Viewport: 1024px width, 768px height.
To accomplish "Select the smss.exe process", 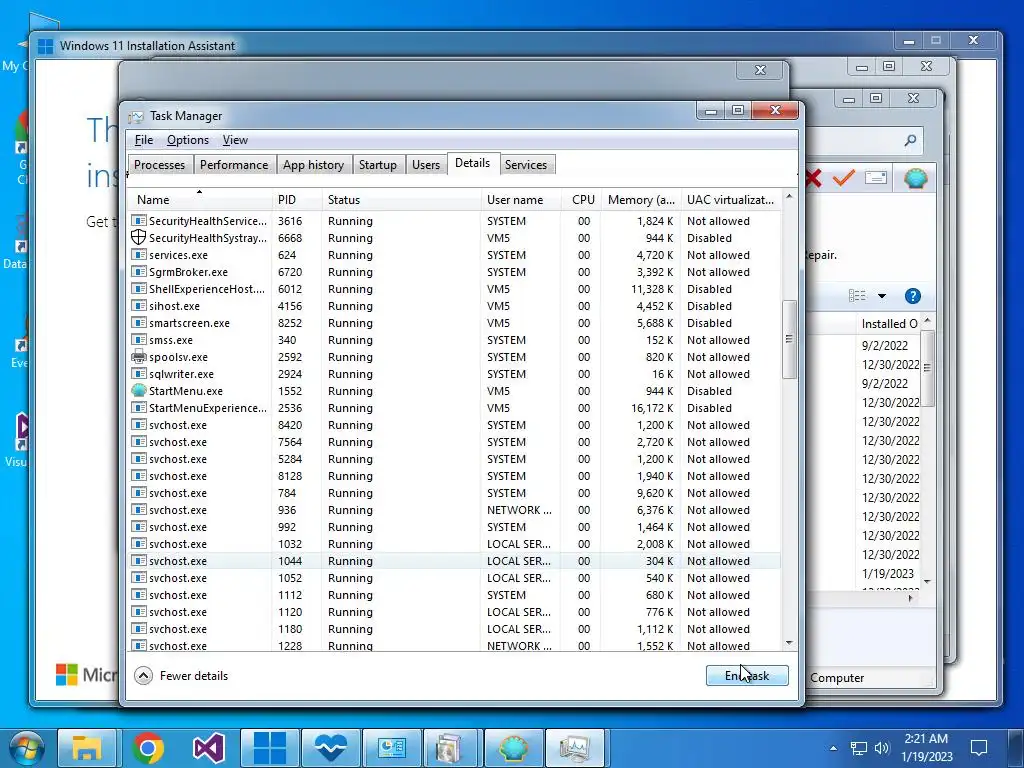I will pos(454,340).
